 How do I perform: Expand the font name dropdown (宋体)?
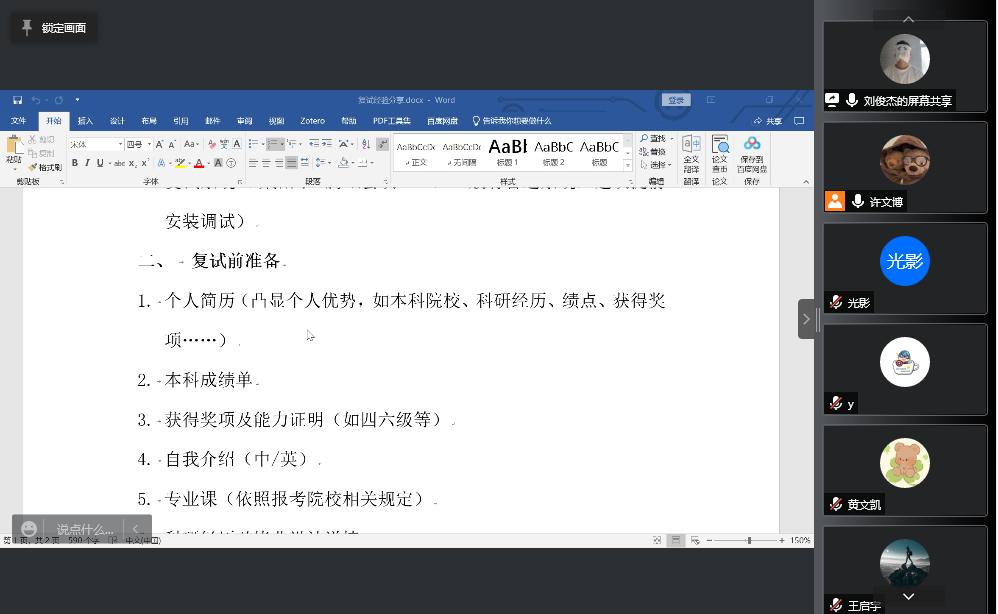(120, 144)
